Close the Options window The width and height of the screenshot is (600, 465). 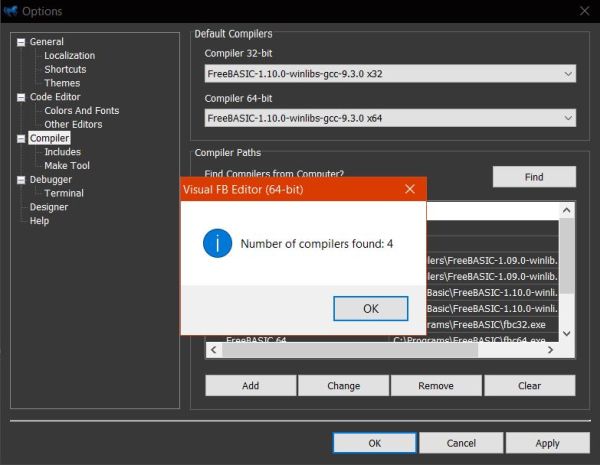click(x=584, y=11)
